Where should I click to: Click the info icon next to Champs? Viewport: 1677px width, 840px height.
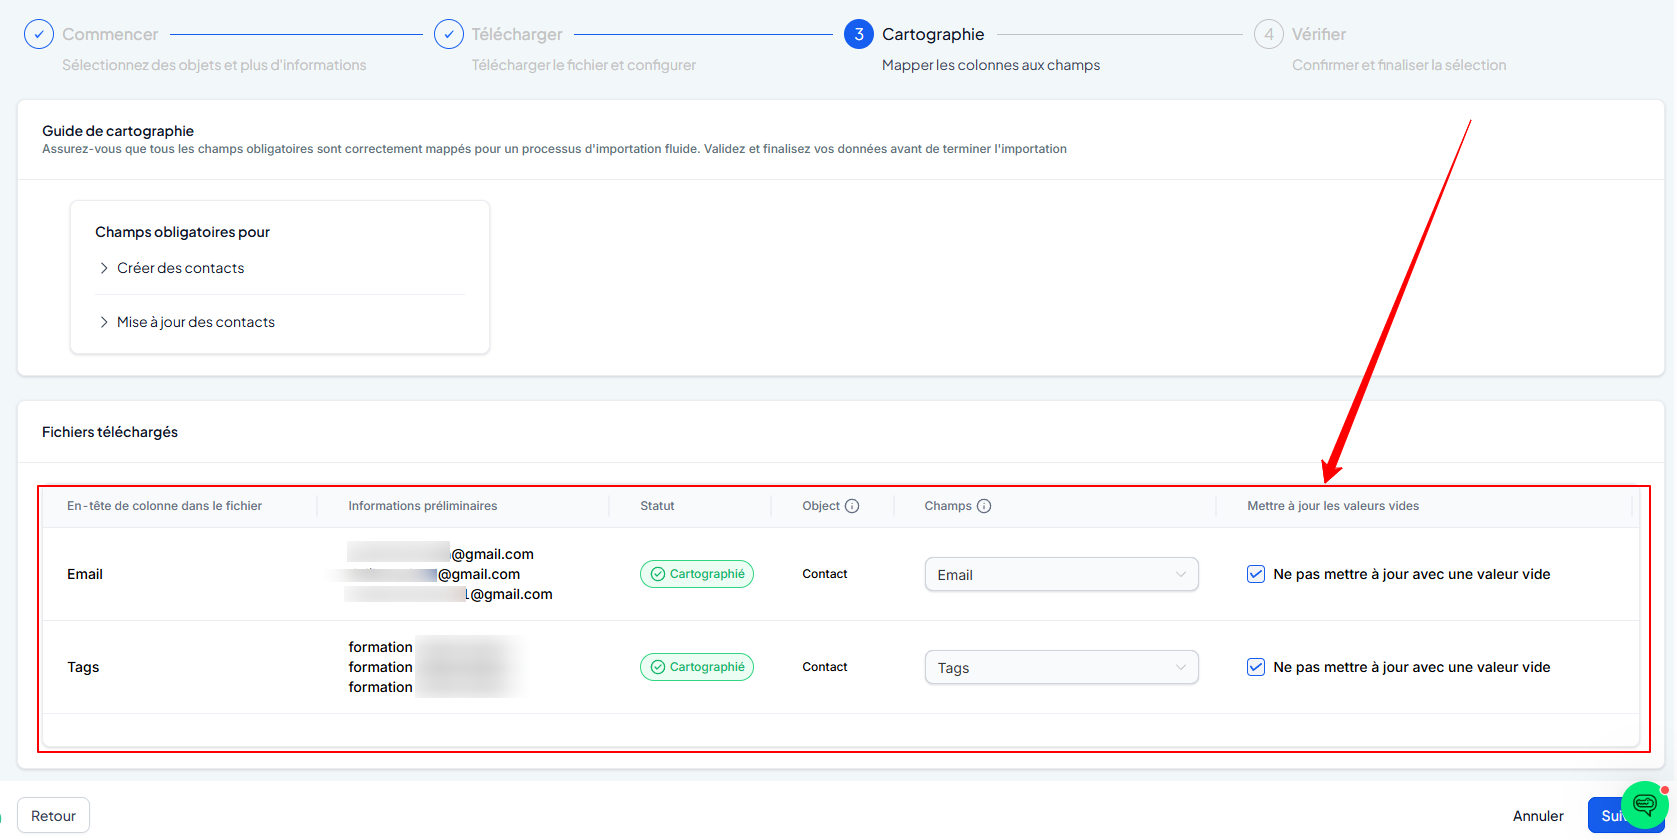click(x=984, y=506)
